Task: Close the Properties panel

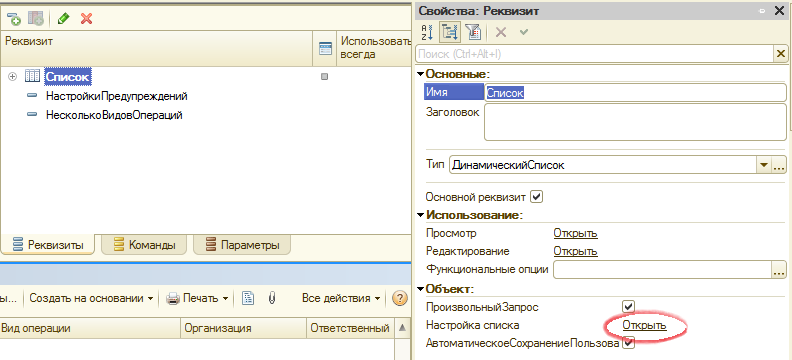Action: (x=780, y=11)
